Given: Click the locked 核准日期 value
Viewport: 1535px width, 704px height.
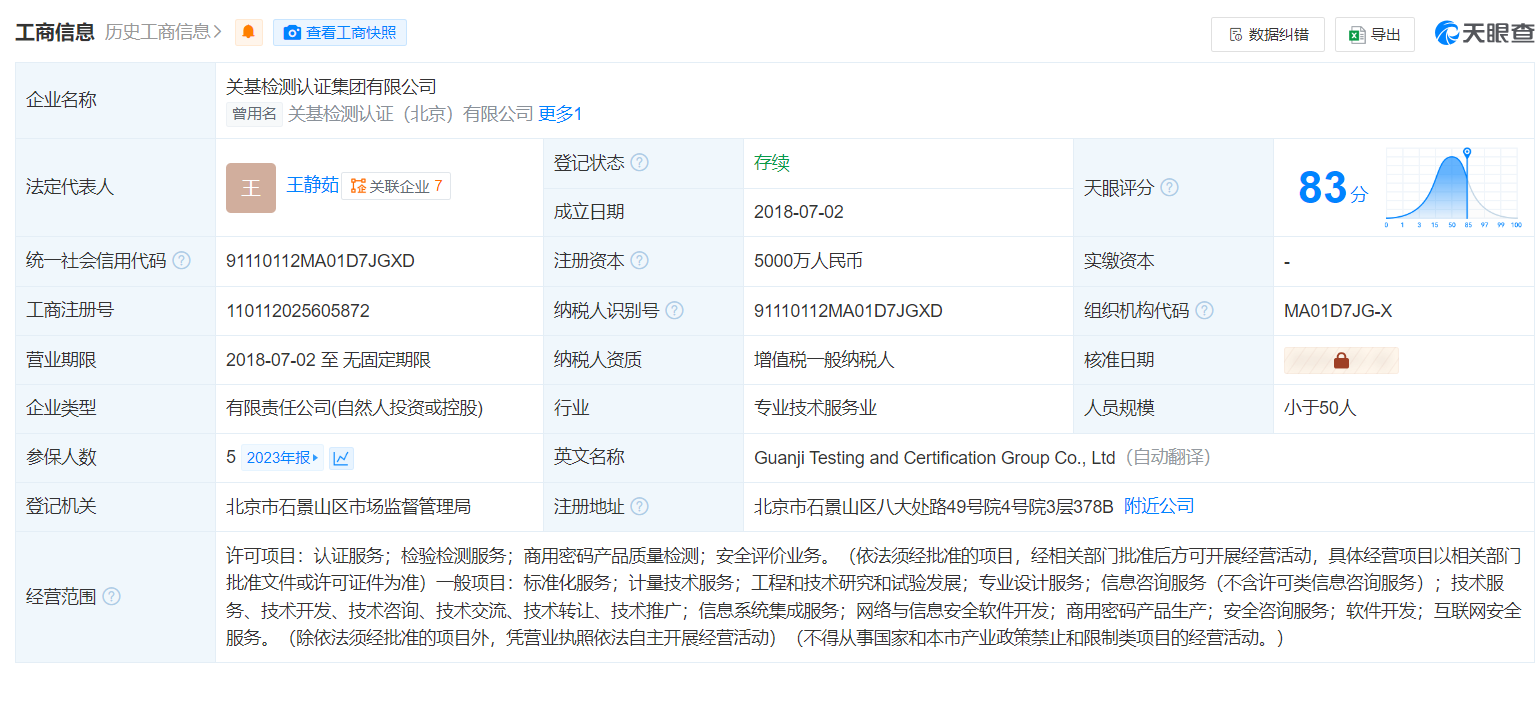Looking at the screenshot, I should [1341, 360].
